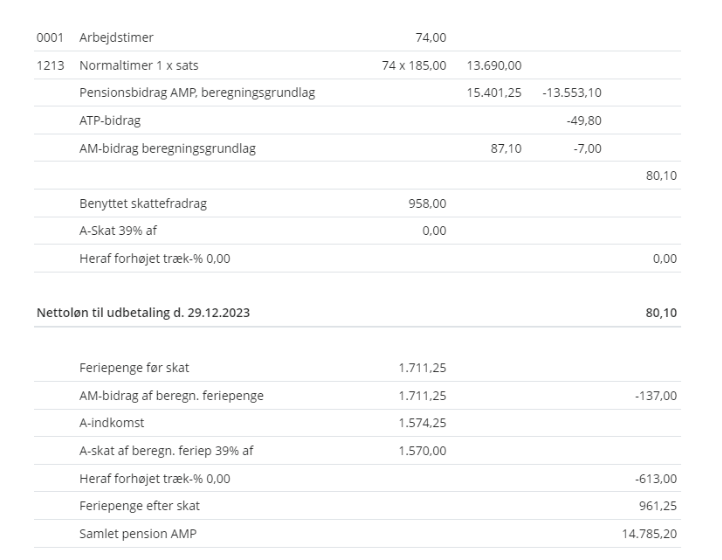This screenshot has height=560, width=722.
Task: Select the 74,00 hours value
Action: 430,38
